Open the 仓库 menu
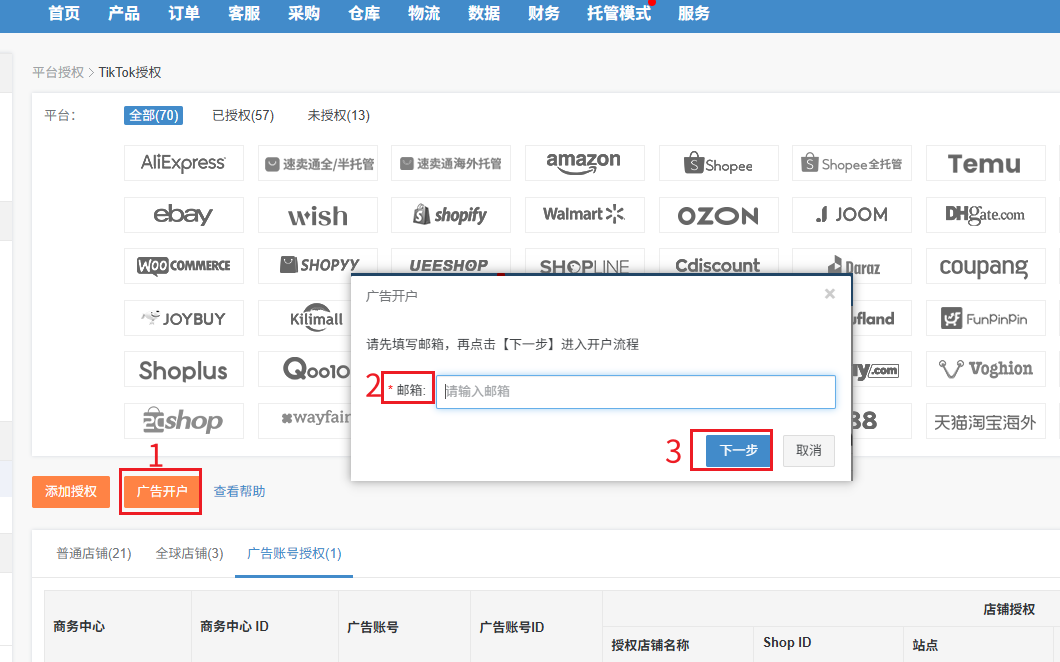 (x=364, y=14)
